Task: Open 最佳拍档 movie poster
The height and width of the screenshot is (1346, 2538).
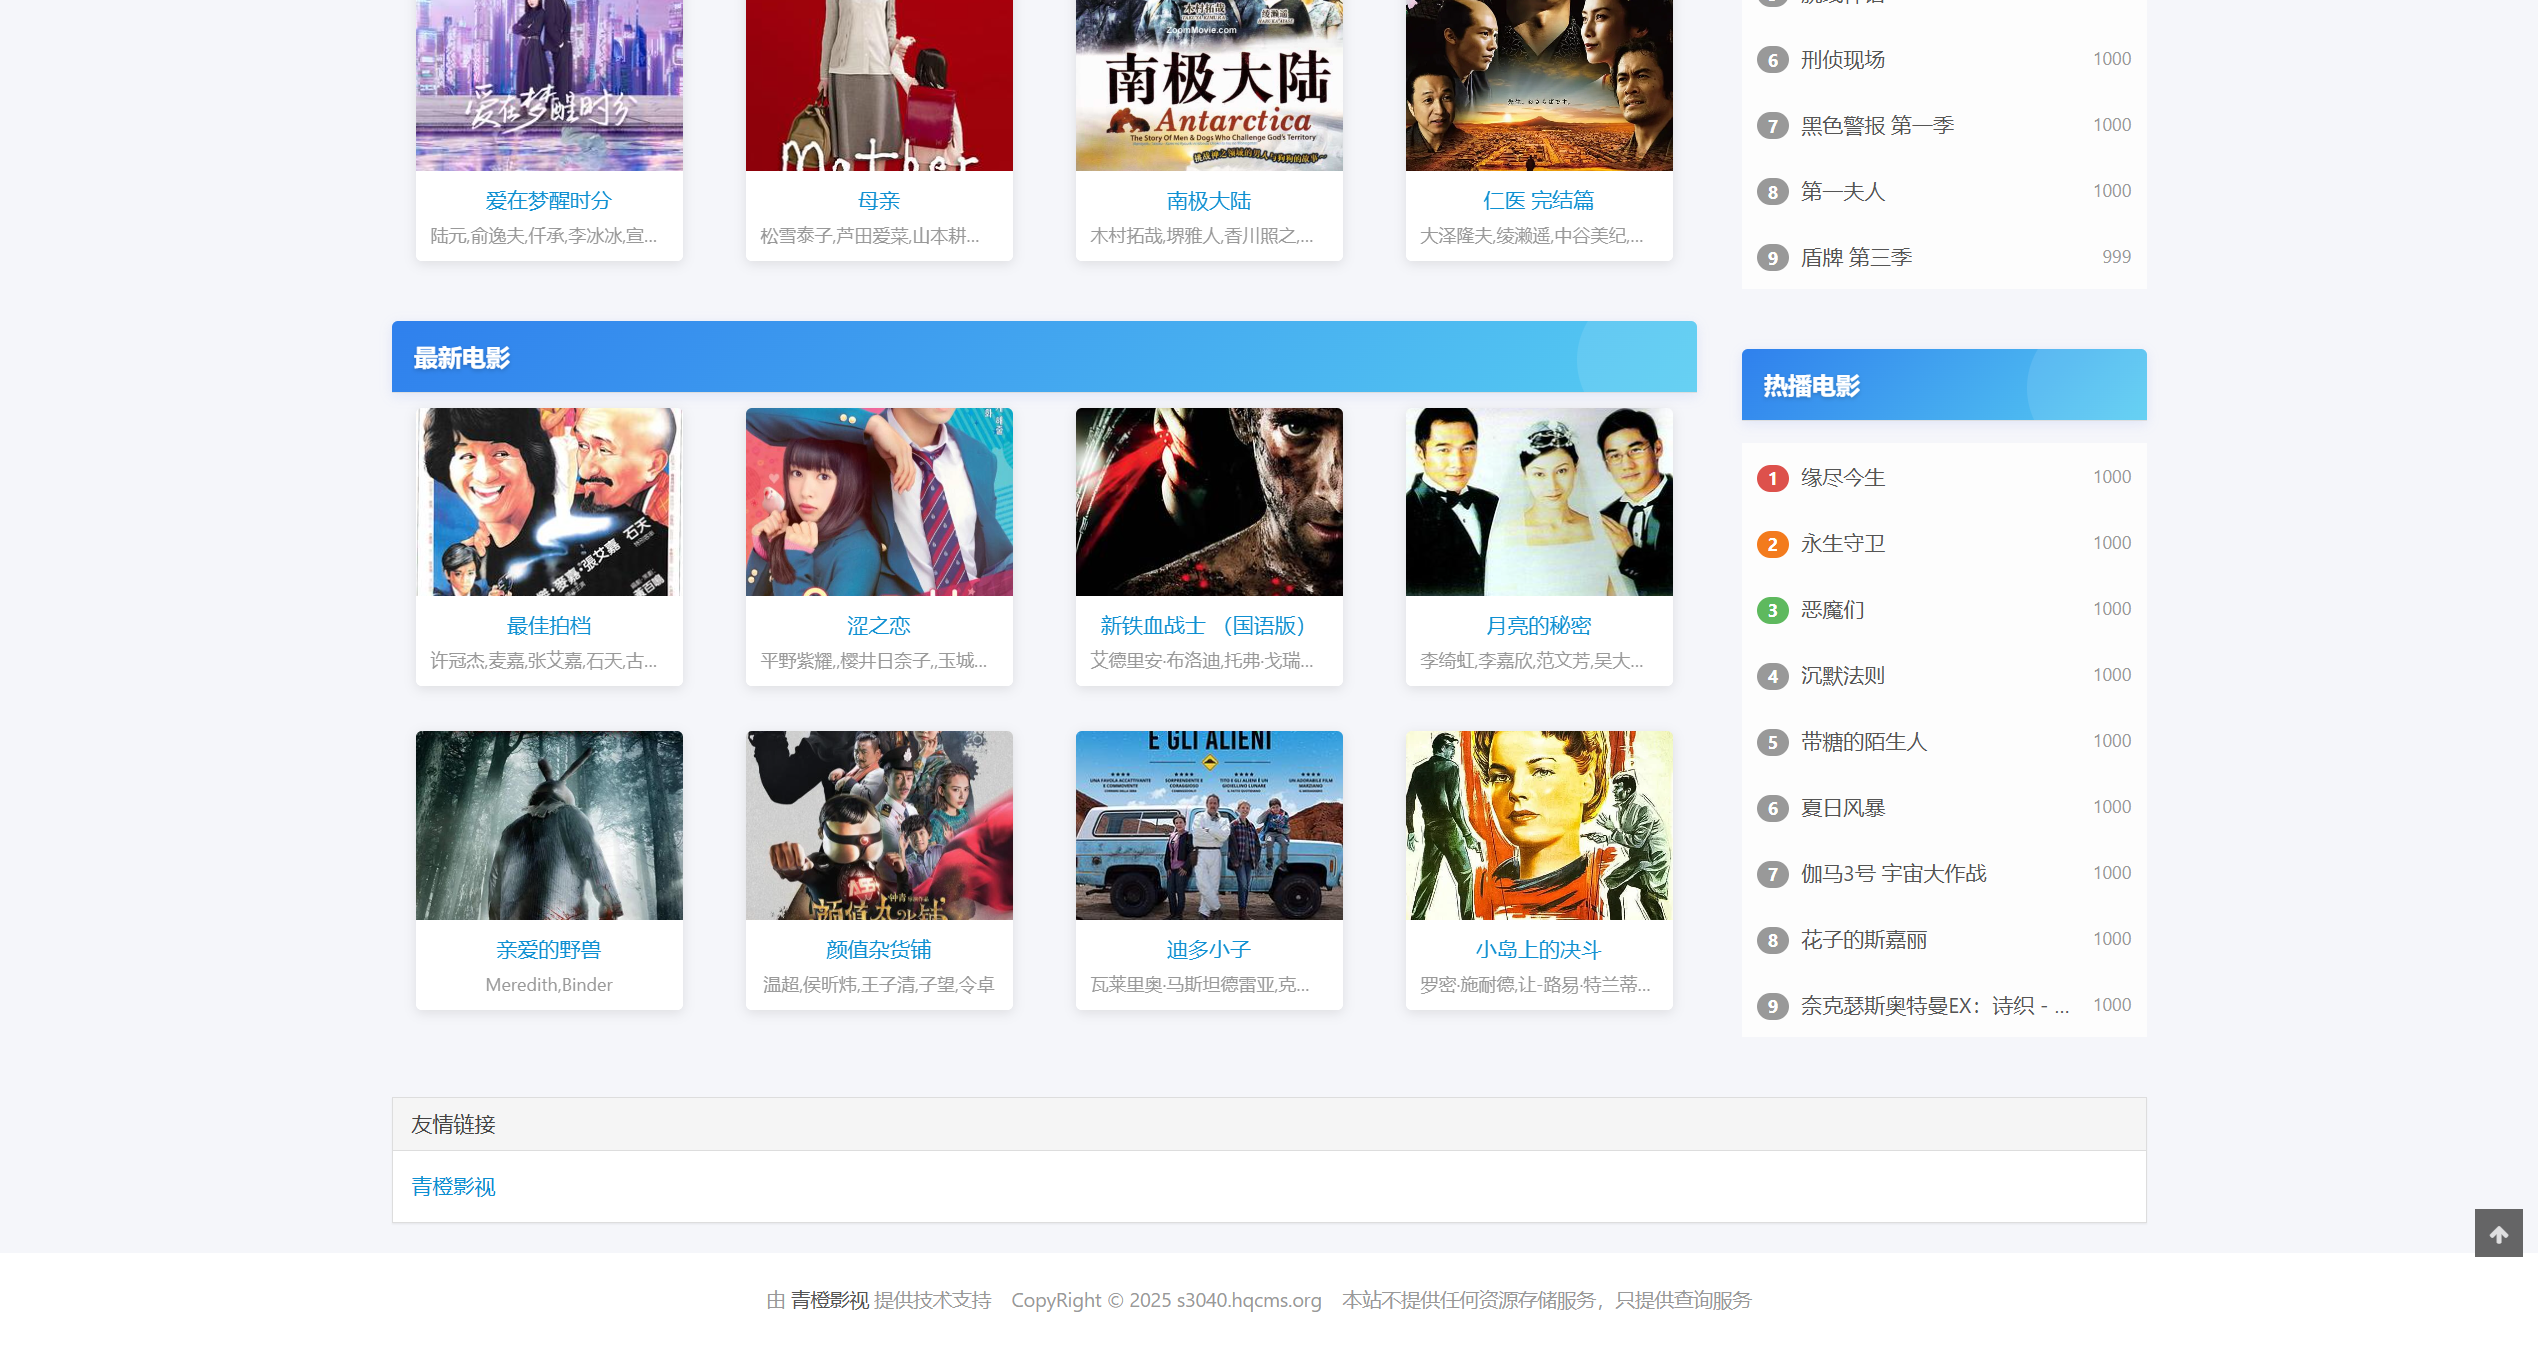Action: point(549,501)
